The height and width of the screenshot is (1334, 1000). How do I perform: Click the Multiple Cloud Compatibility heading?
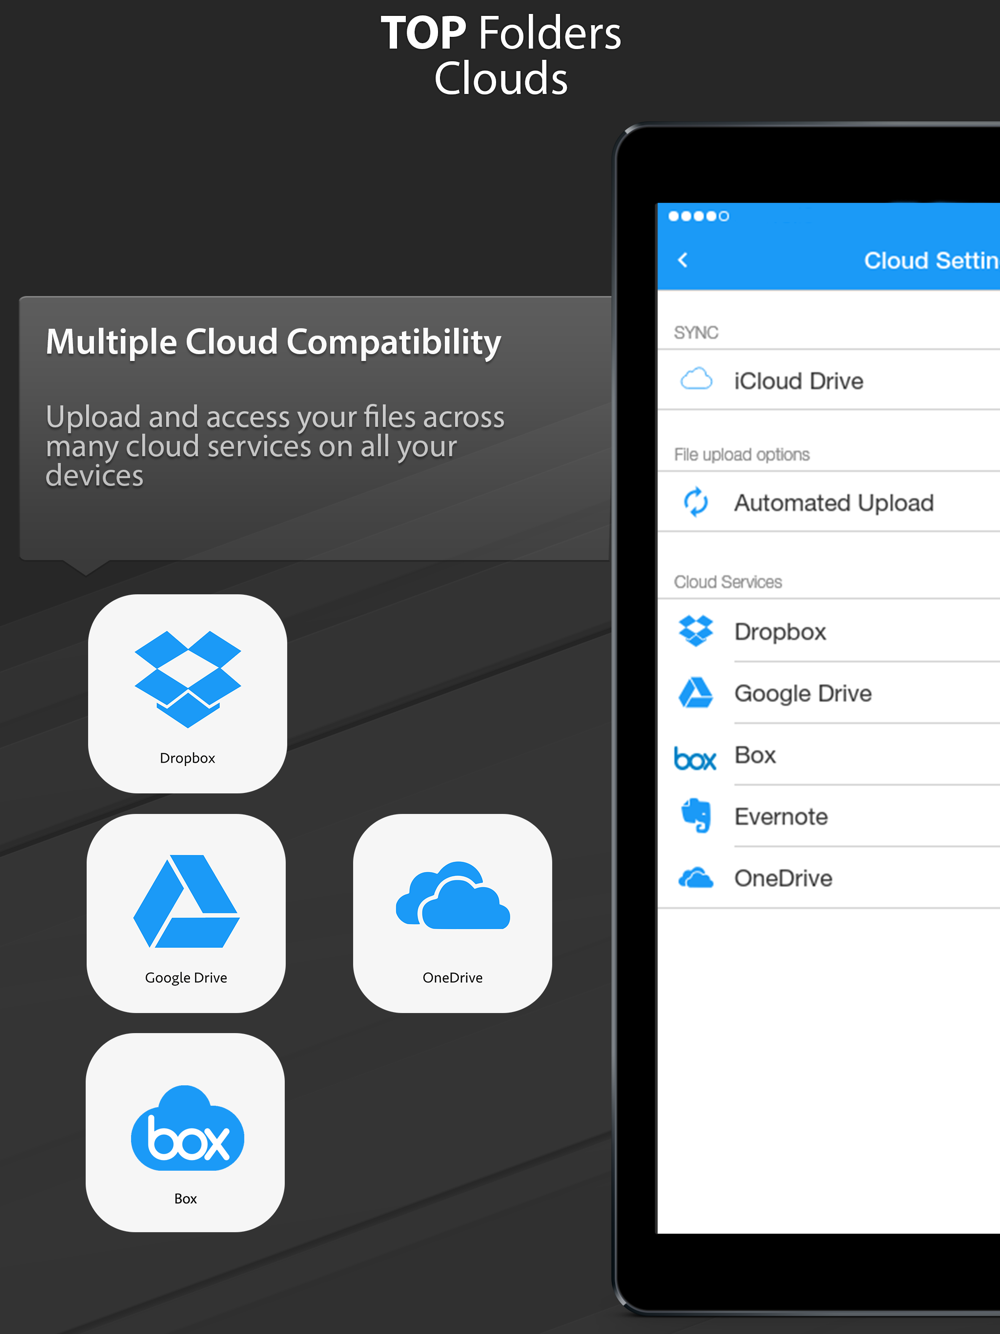point(274,343)
